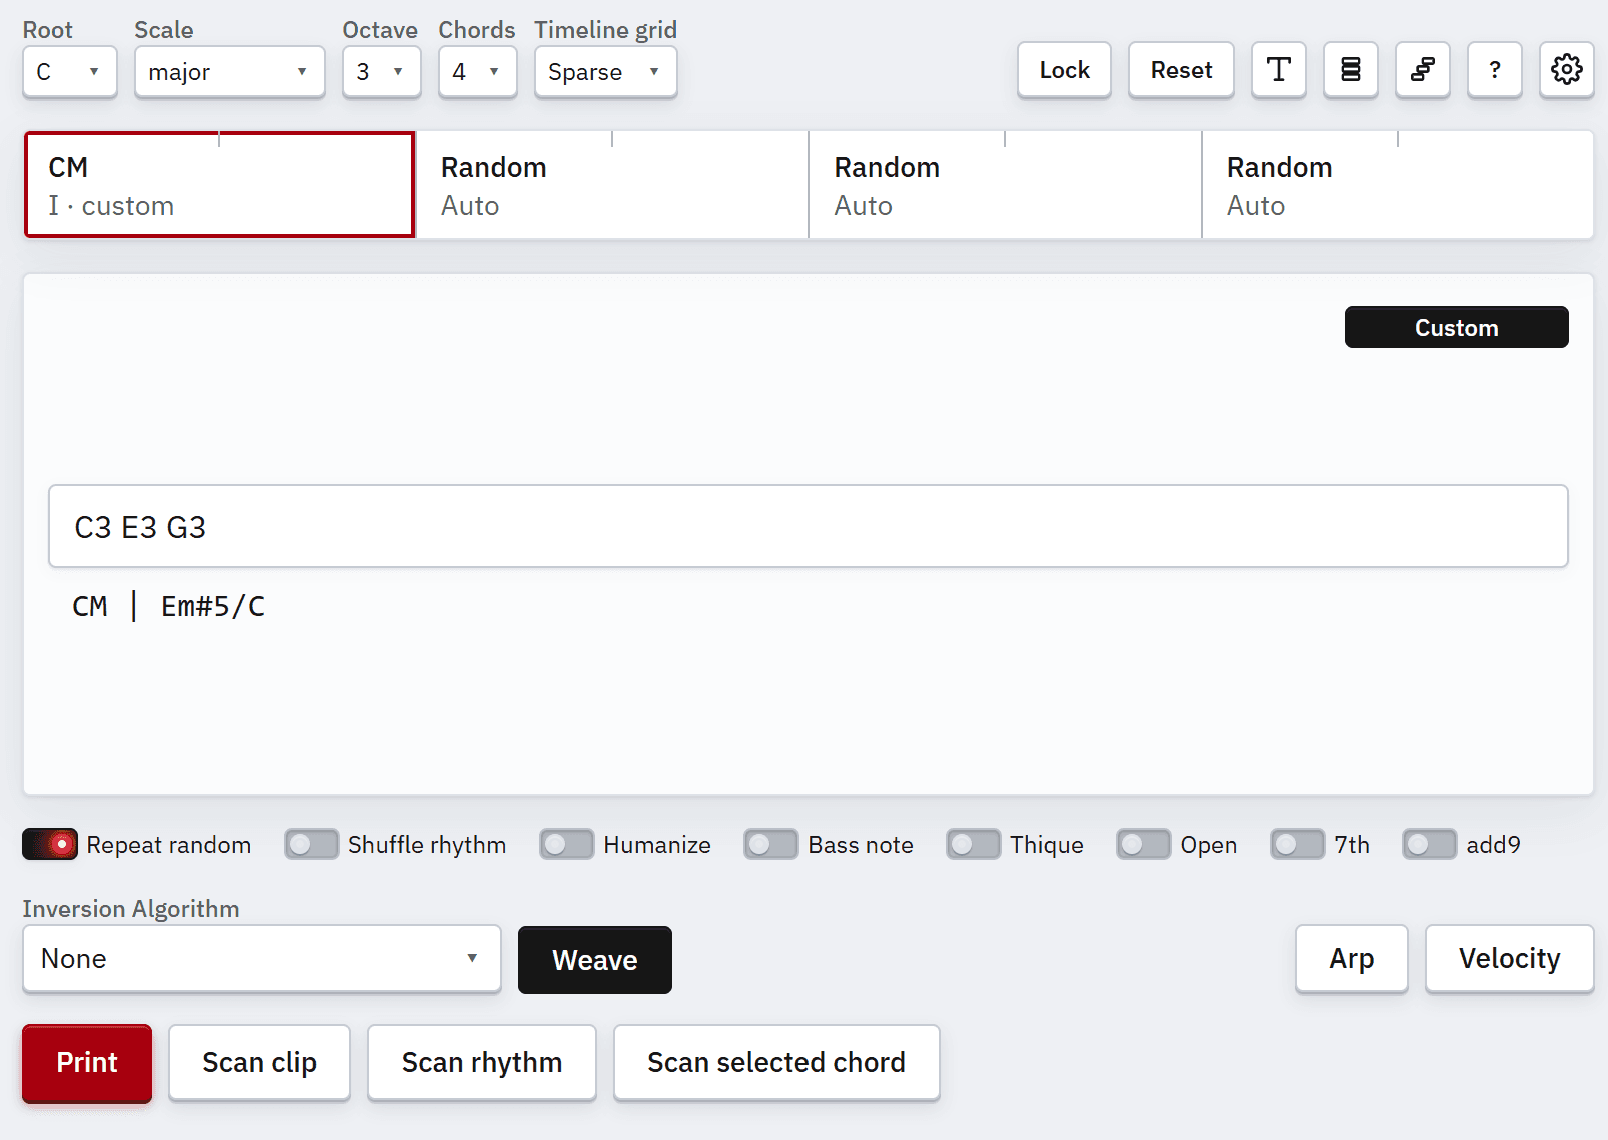Expand the Inversion Algorithm dropdown
Screen dimensions: 1608x1140
coord(262,959)
